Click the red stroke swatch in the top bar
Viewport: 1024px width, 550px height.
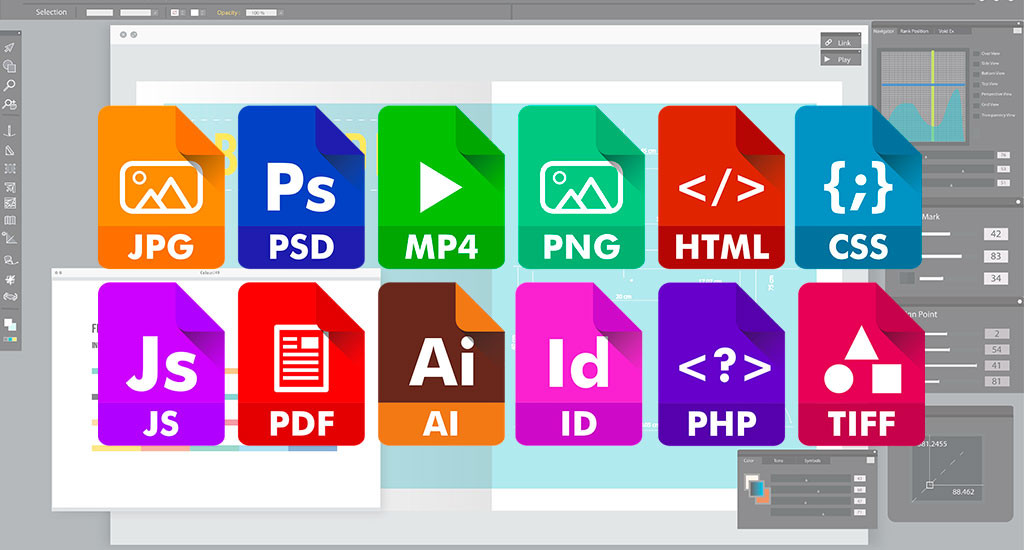click(x=175, y=12)
